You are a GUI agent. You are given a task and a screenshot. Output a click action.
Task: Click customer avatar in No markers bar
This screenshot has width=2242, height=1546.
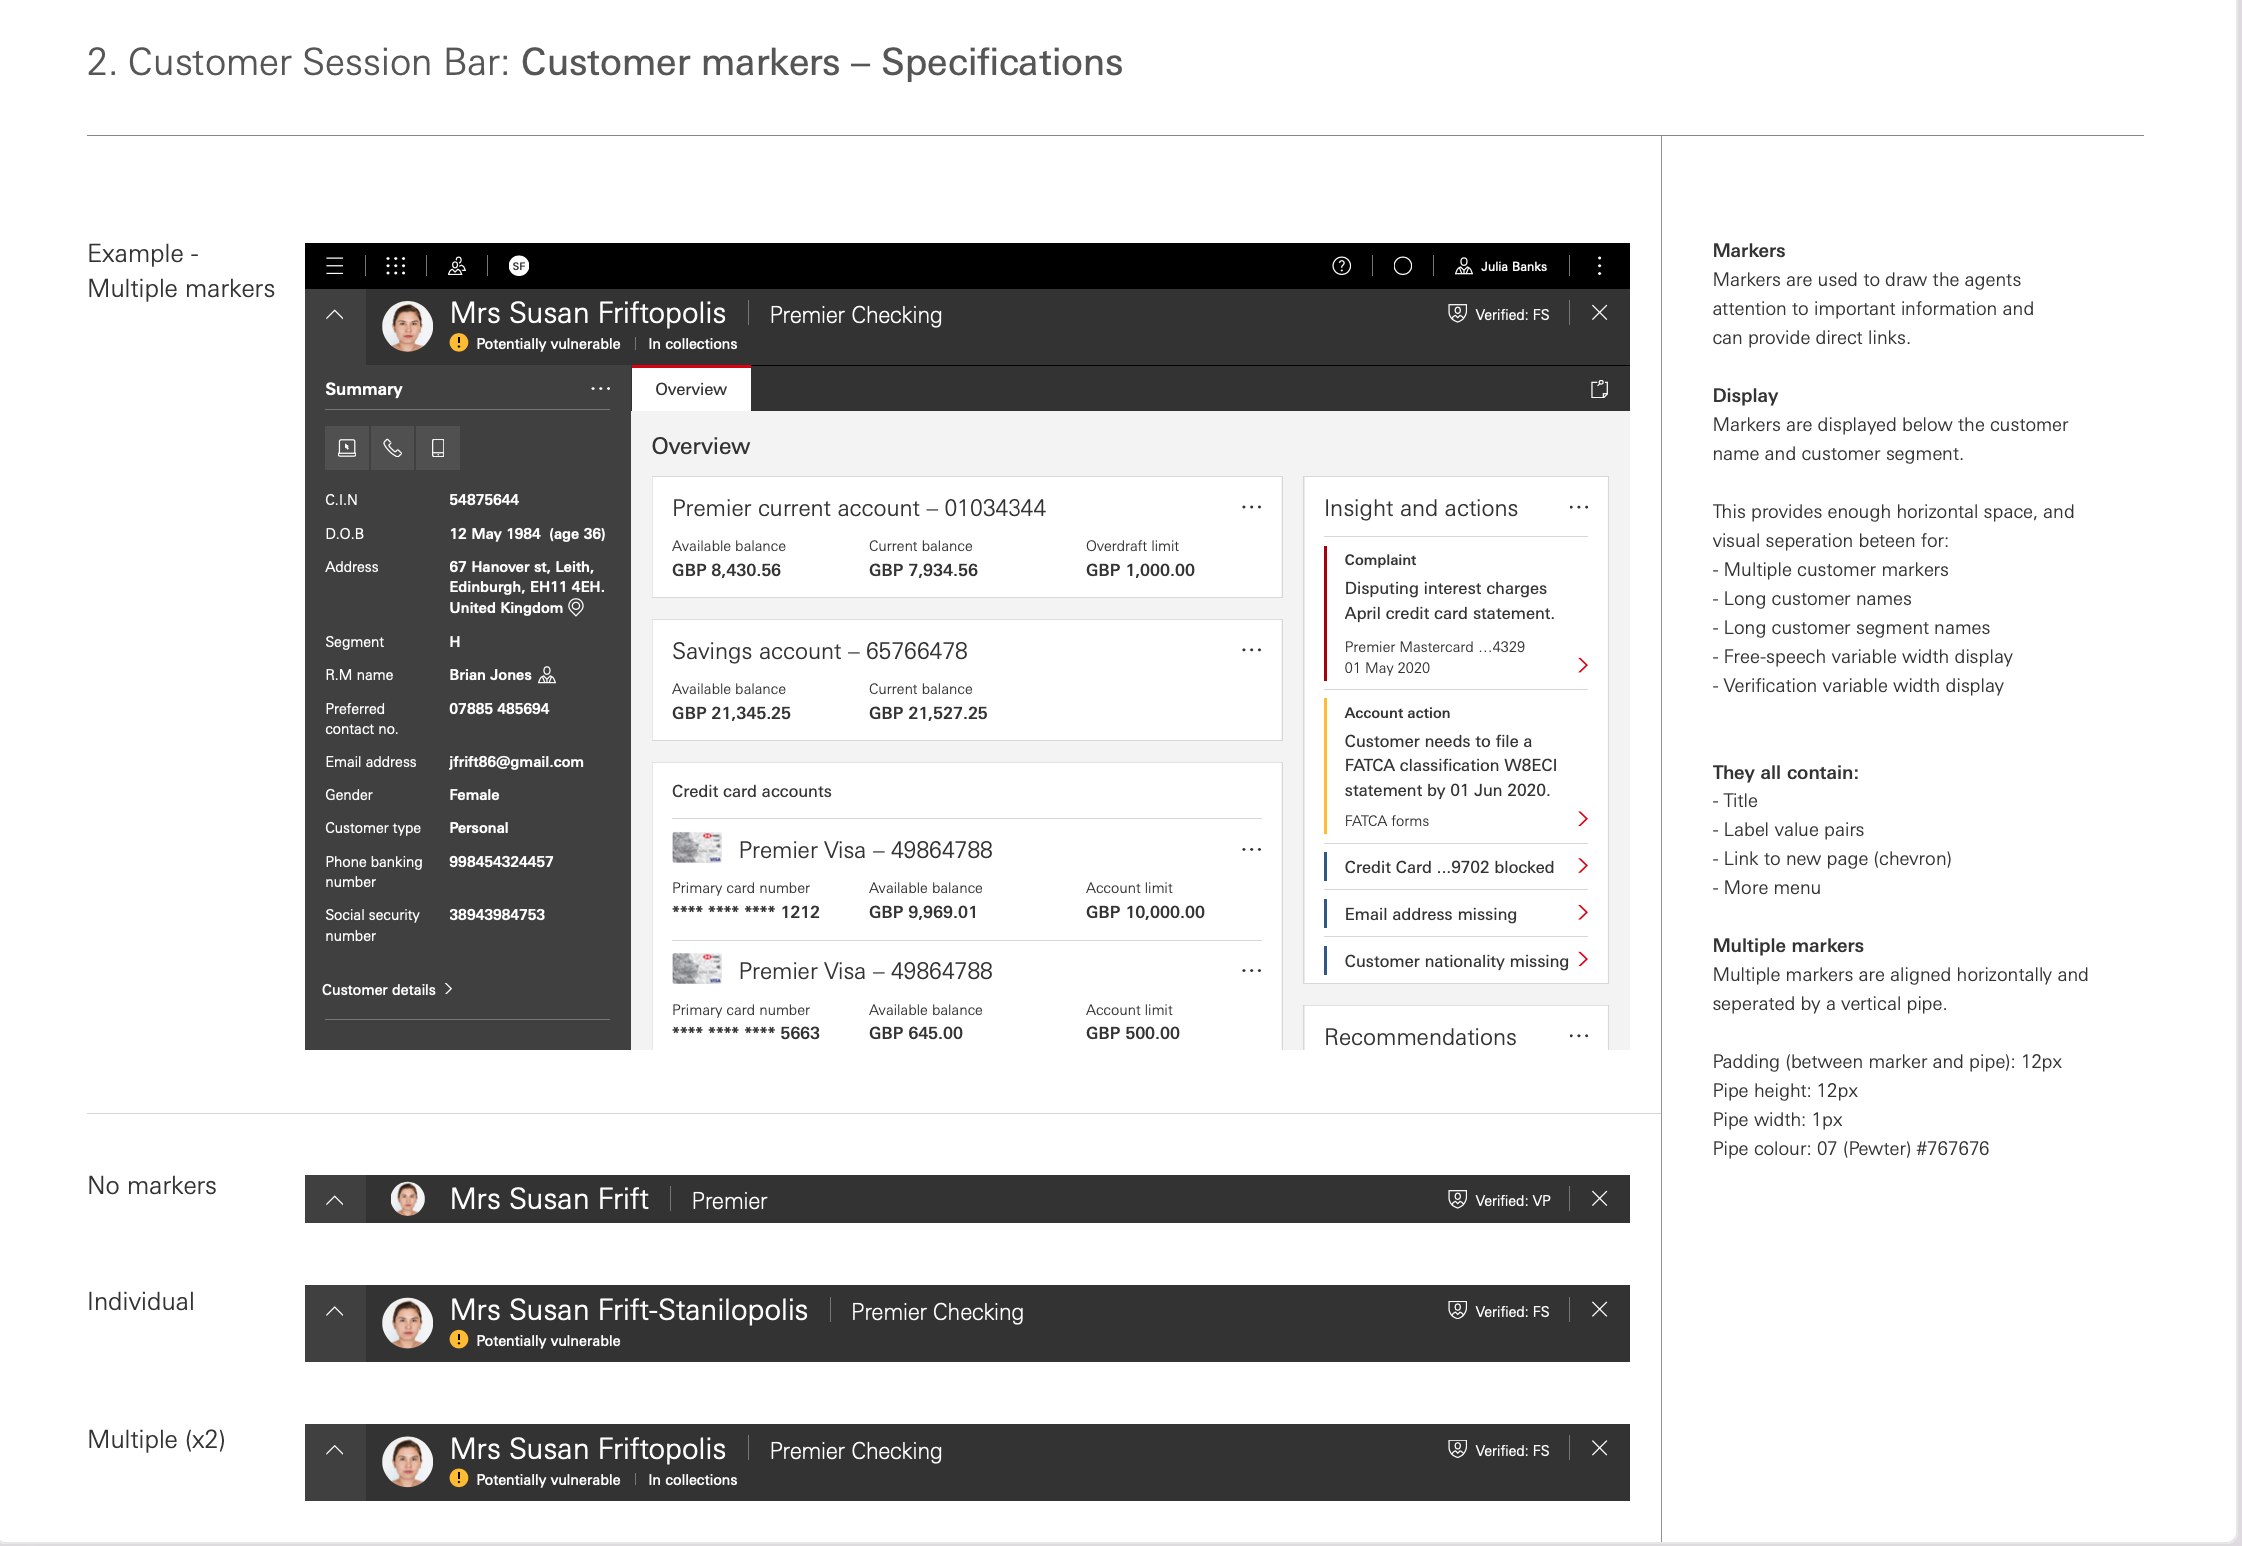coord(407,1199)
